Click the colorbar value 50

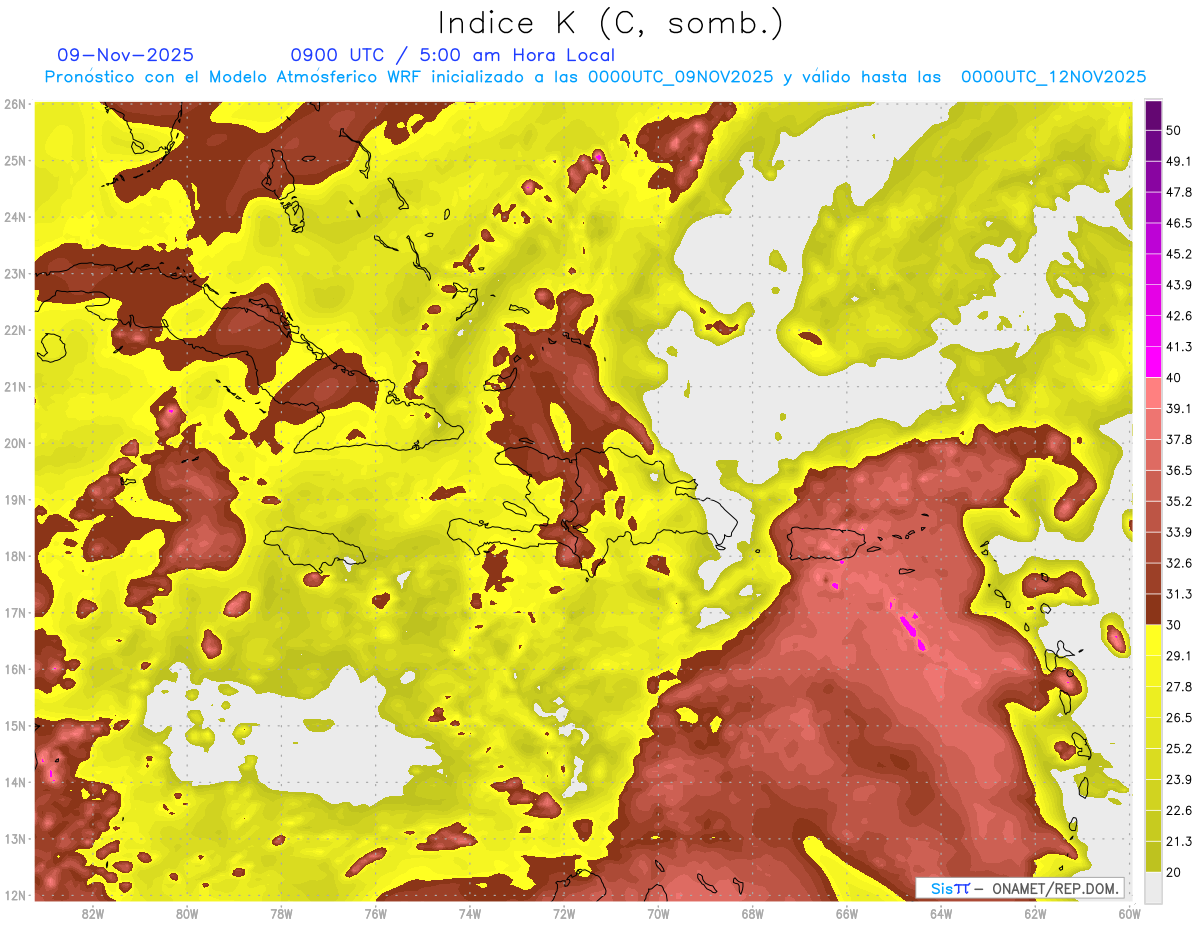(x=1174, y=130)
